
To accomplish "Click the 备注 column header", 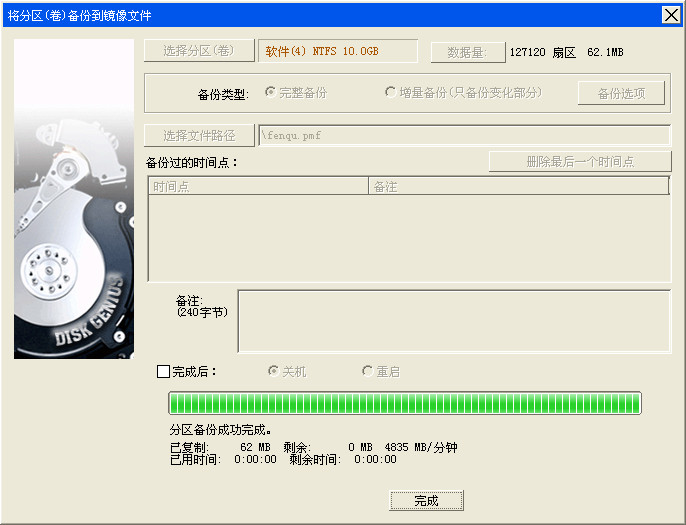I will point(518,186).
